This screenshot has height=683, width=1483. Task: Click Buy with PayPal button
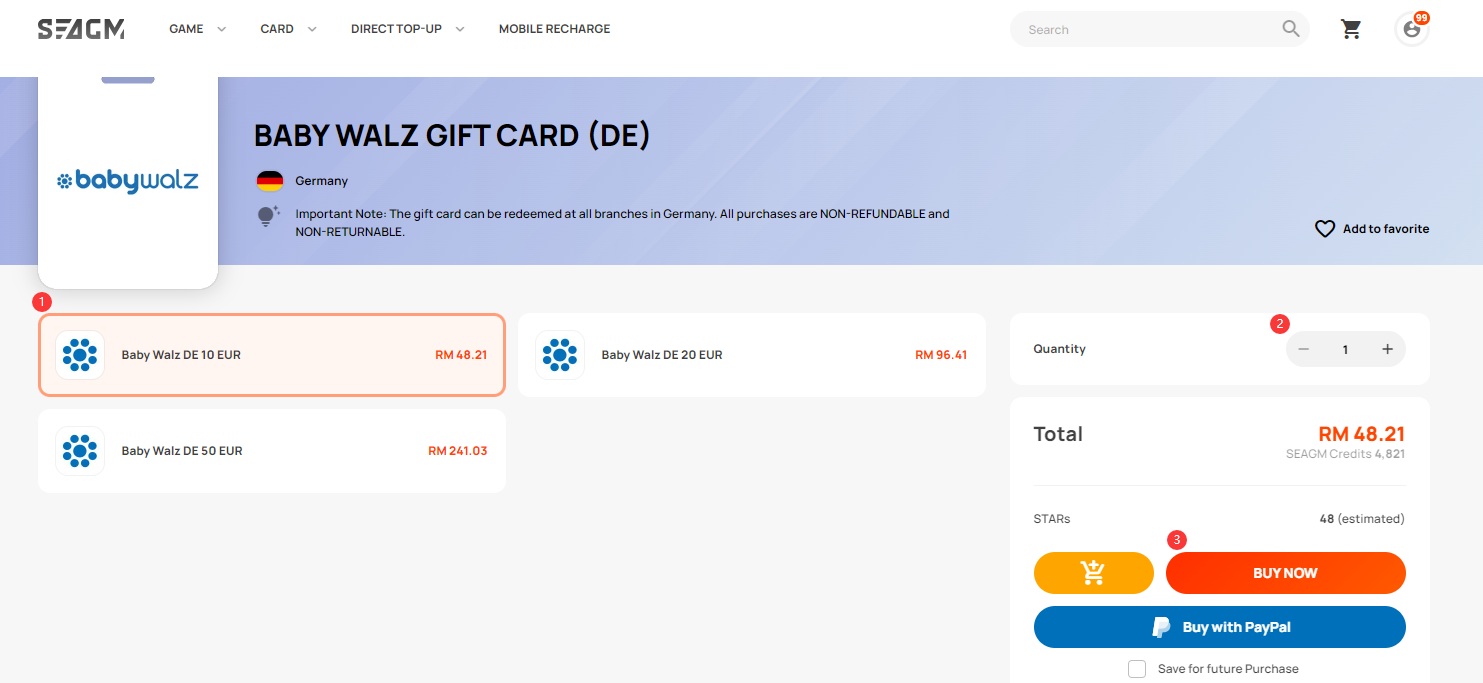tap(1219, 627)
